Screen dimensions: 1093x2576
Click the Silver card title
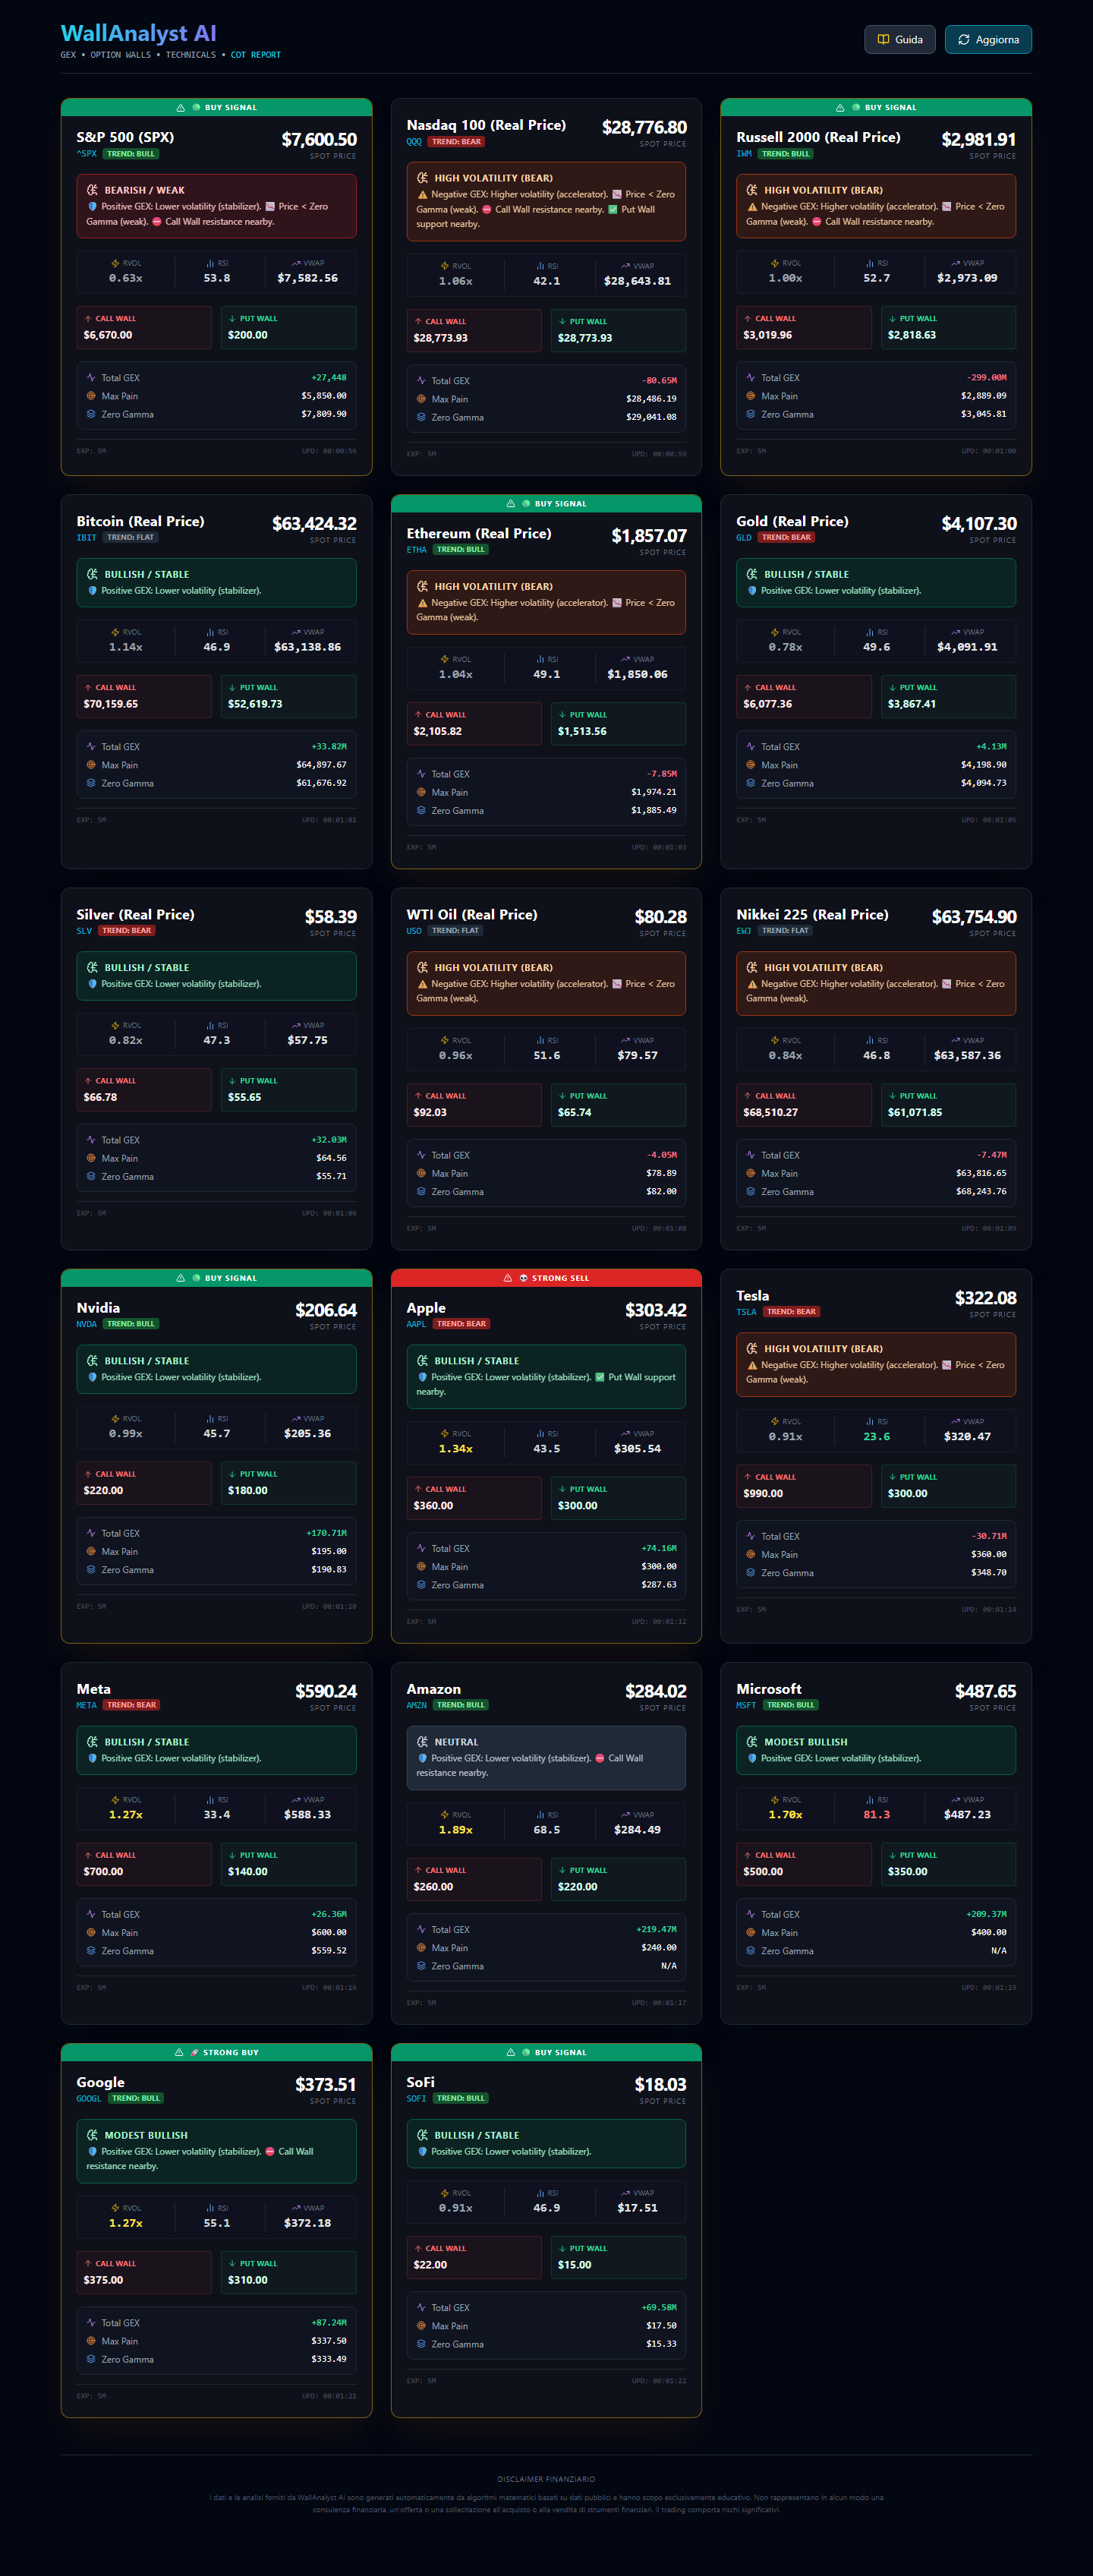pos(135,915)
